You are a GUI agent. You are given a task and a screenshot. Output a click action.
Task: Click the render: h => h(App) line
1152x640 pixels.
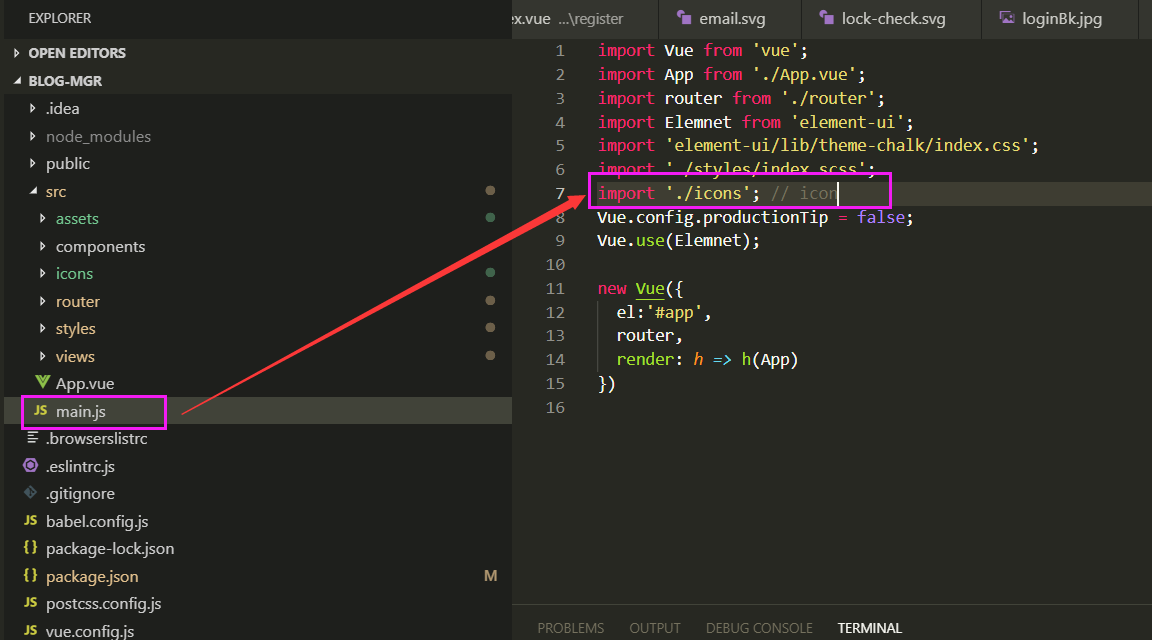[707, 359]
